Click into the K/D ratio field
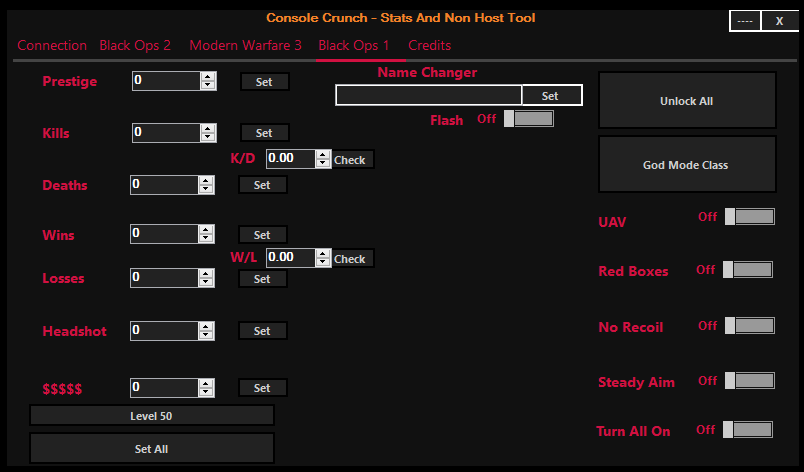Image resolution: width=804 pixels, height=472 pixels. [x=291, y=159]
